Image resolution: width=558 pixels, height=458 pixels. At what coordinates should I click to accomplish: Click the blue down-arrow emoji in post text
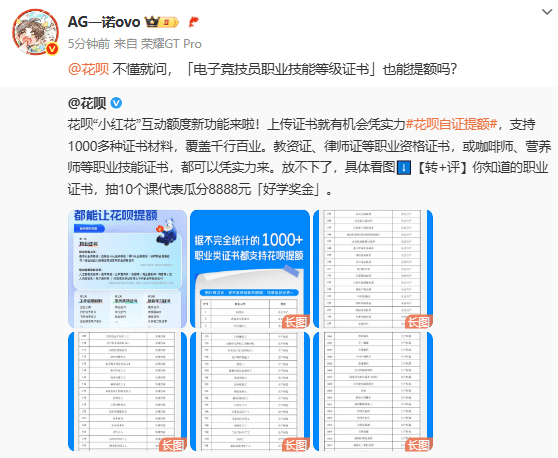point(404,167)
